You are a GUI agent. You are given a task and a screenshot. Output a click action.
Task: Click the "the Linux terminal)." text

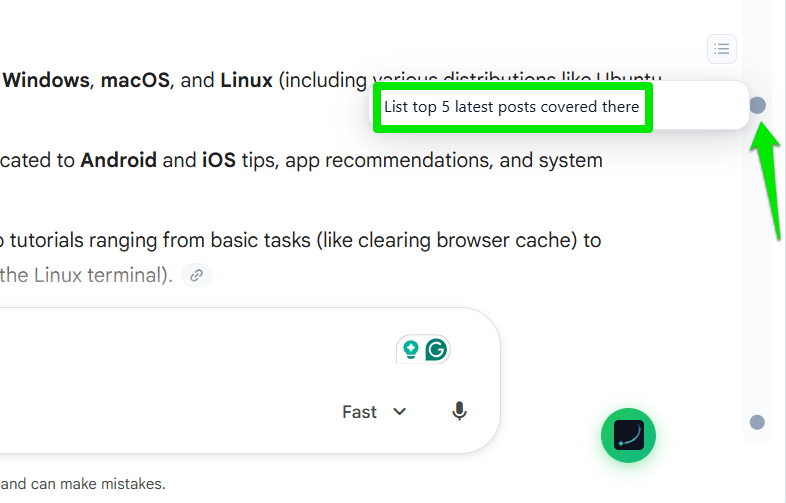coord(86,275)
